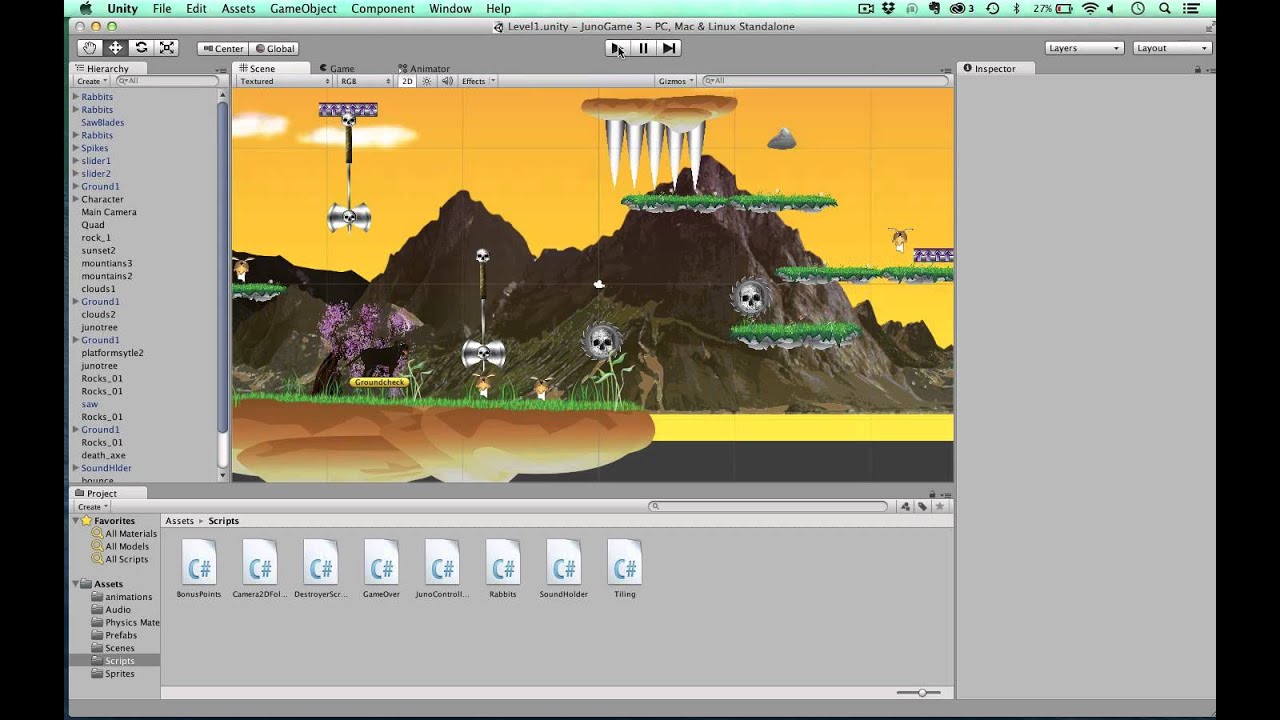The width and height of the screenshot is (1280, 720).
Task: Toggle Scene view lighting sun icon
Action: 426,81
